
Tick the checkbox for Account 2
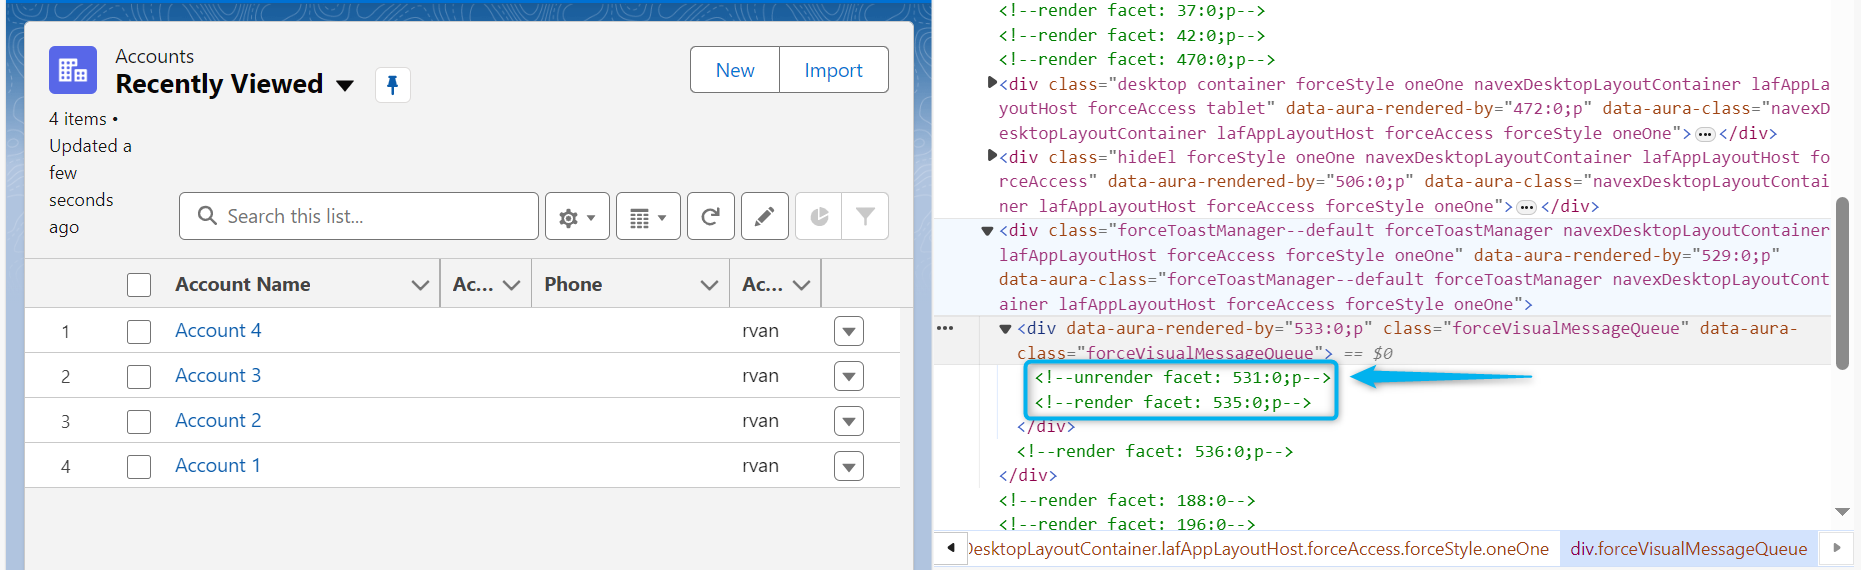click(x=139, y=421)
